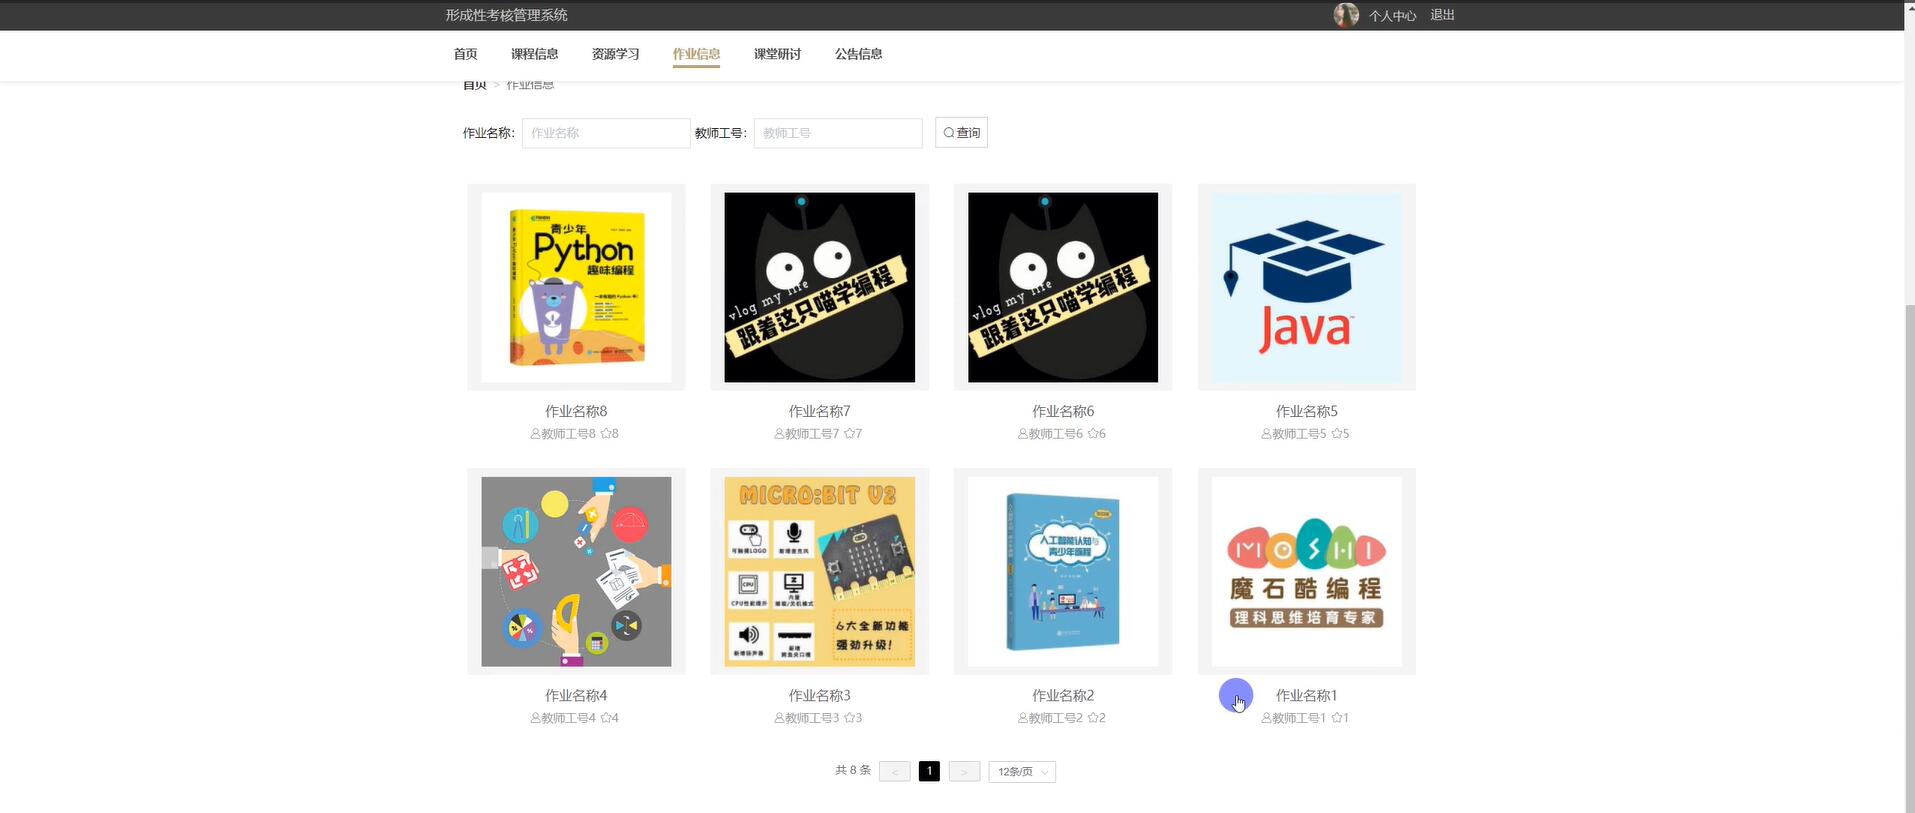Click the title 作业名称5
This screenshot has width=1915, height=813.
coord(1306,411)
